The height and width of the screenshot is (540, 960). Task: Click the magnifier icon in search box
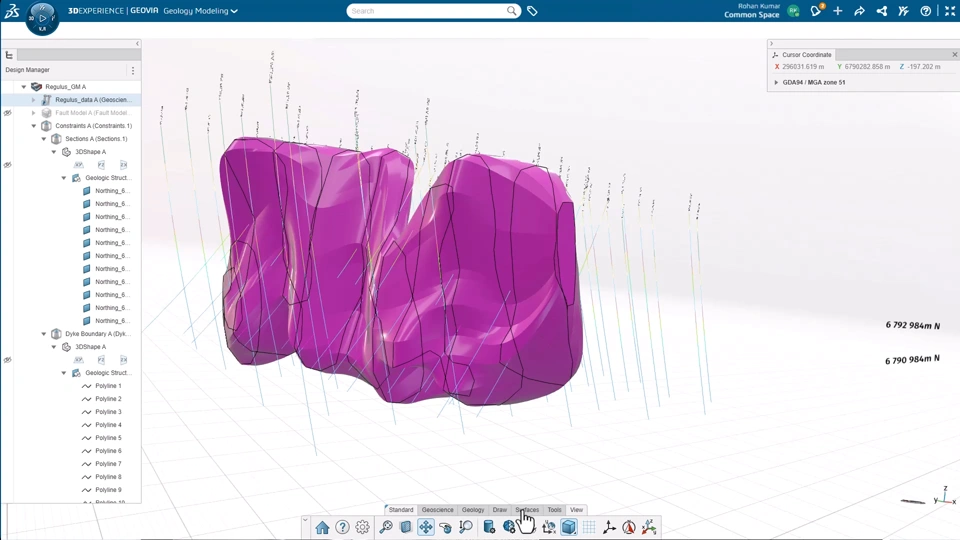(x=511, y=11)
